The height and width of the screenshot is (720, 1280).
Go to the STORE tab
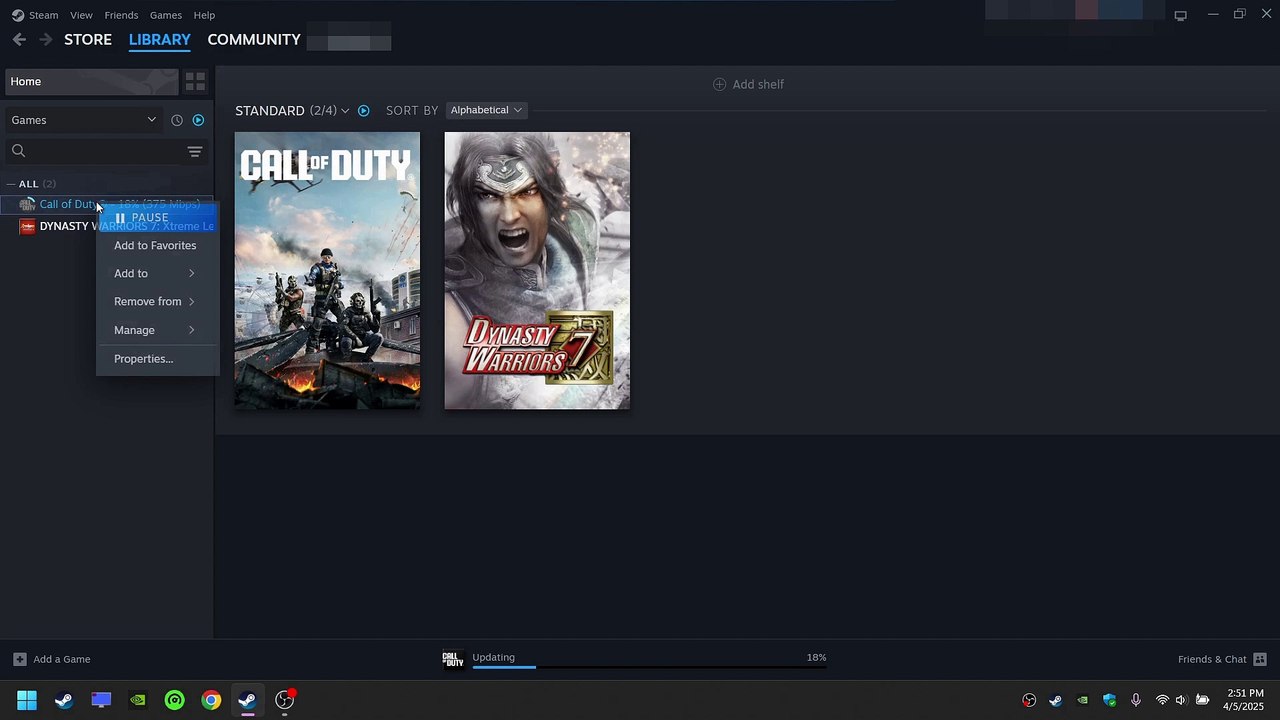click(88, 39)
